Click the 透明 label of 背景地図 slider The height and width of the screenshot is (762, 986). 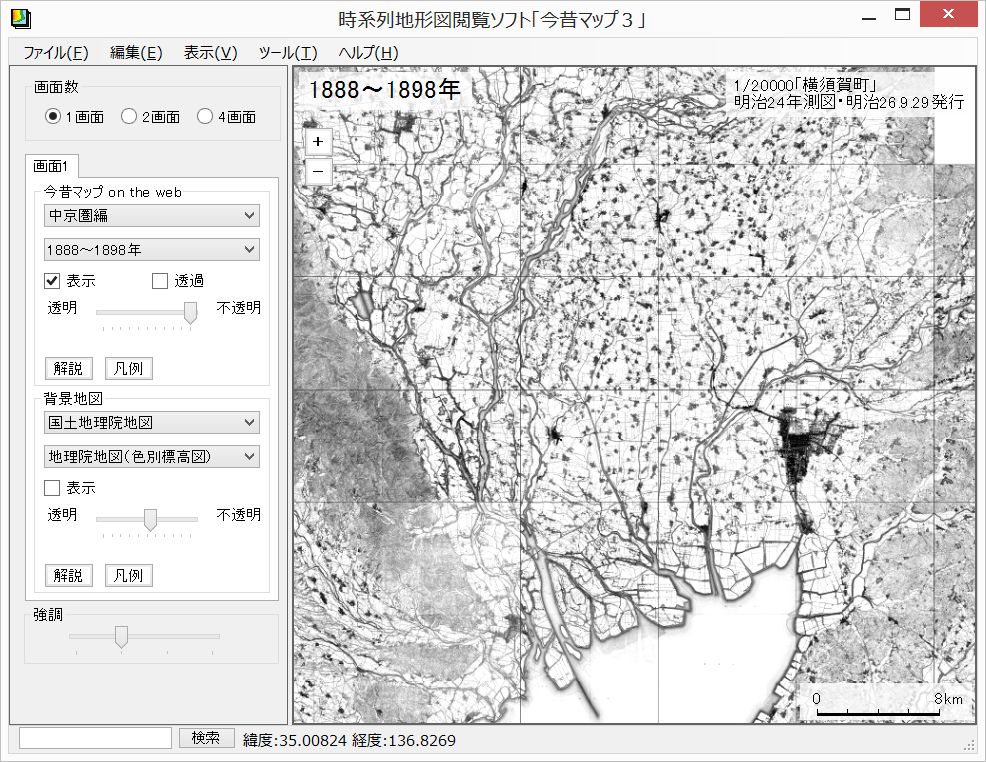[62, 515]
